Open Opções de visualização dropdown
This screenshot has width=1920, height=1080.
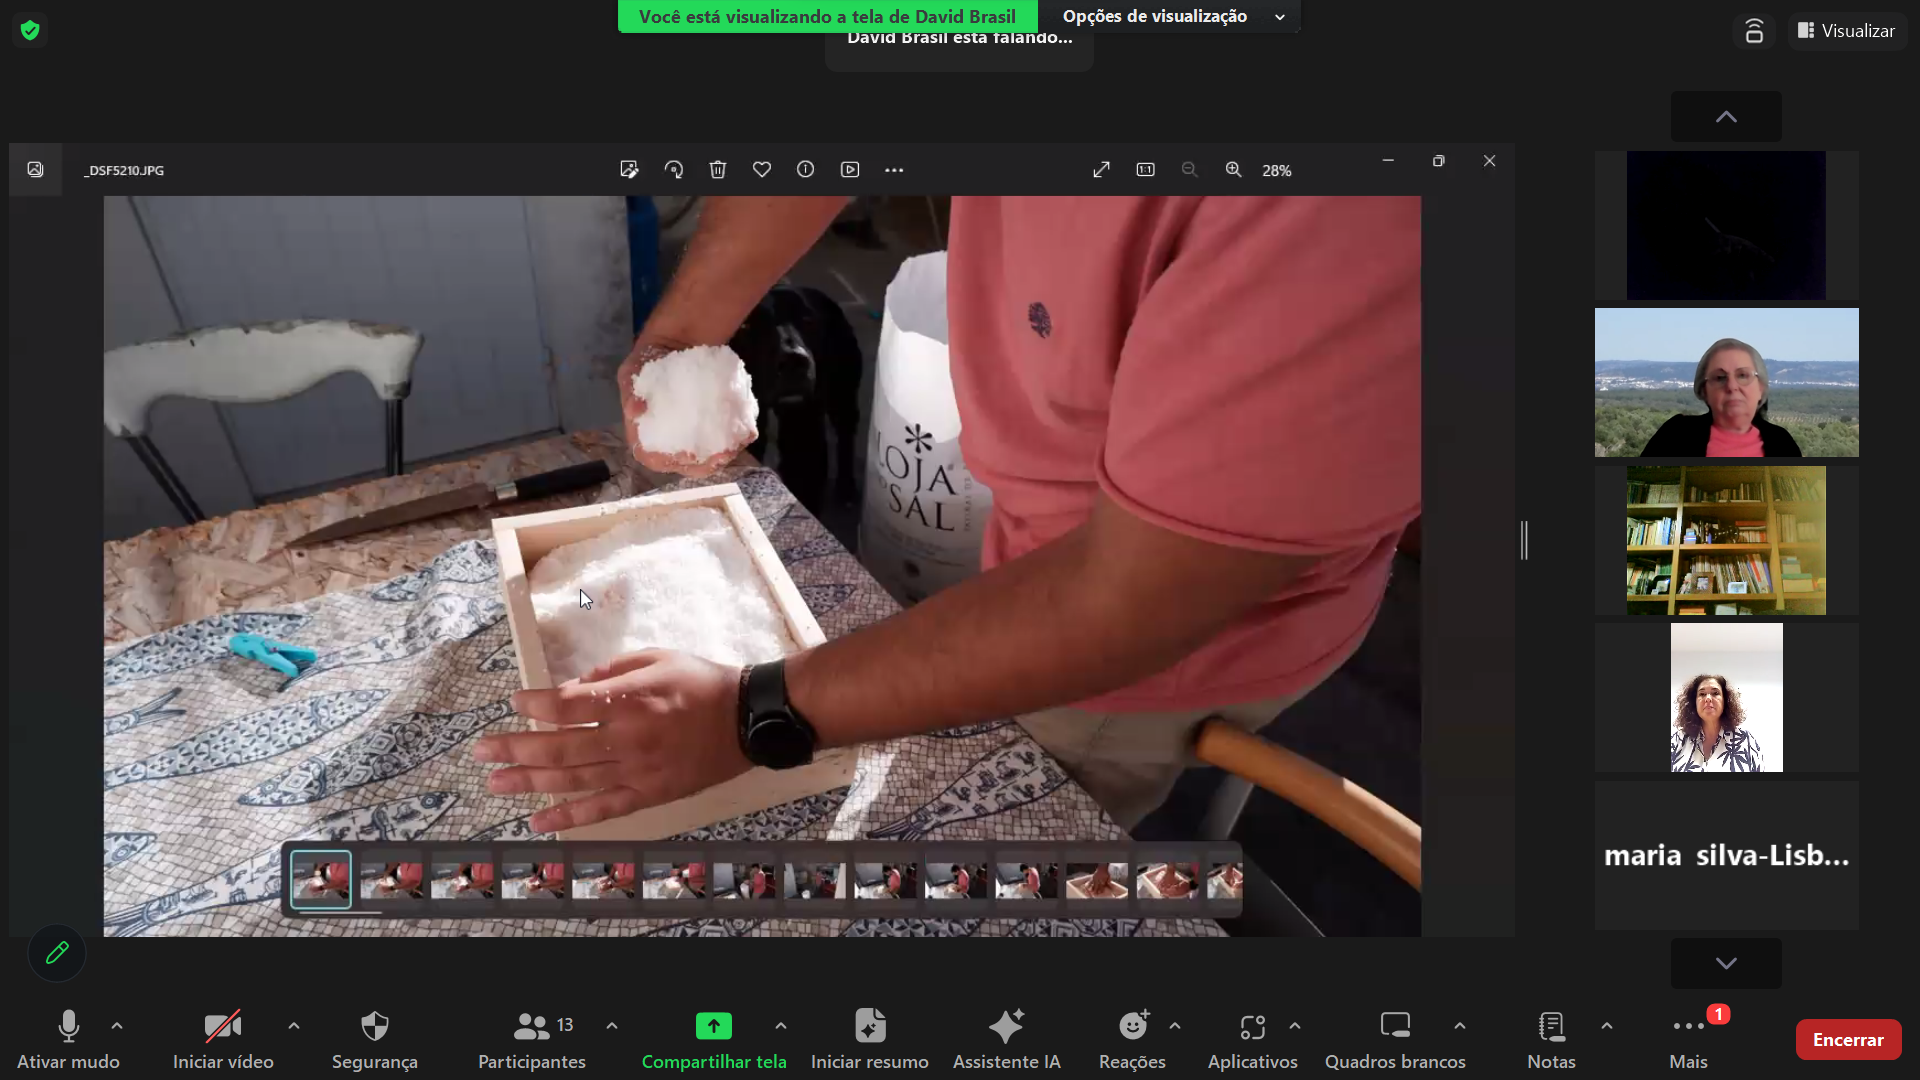(1168, 16)
